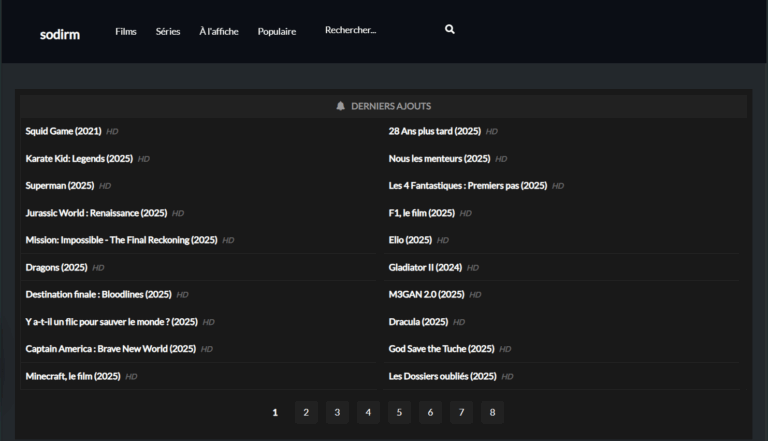Screen dimensions: 768x441
Task: Jump to page 5 in pagination
Action: (399, 412)
